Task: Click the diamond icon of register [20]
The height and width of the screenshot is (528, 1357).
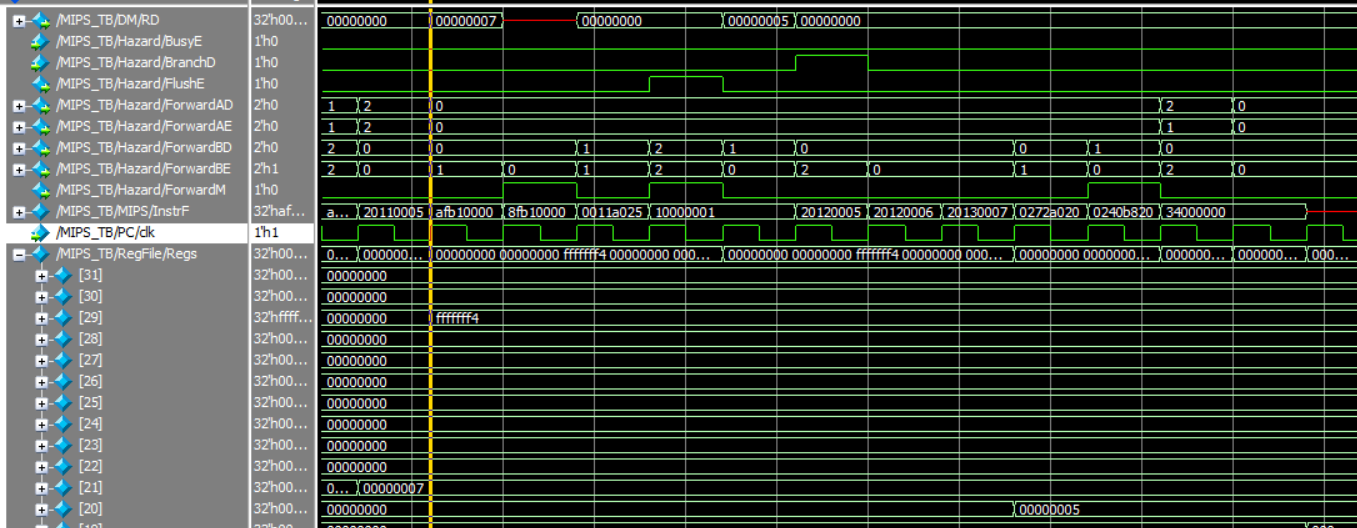Action: (63, 509)
